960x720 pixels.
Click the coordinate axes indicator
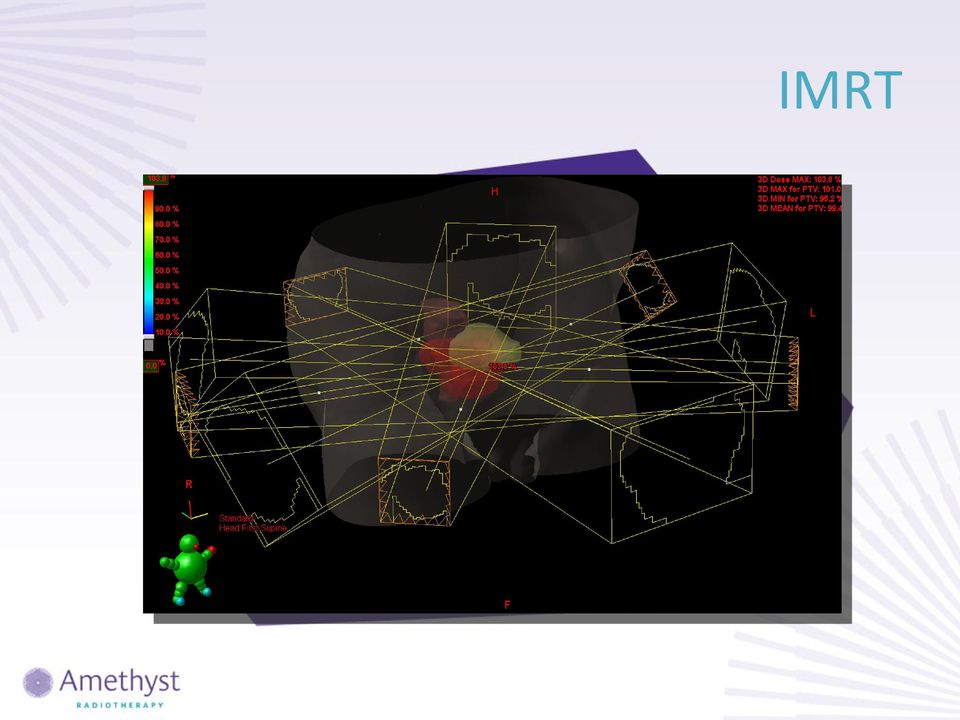point(195,511)
